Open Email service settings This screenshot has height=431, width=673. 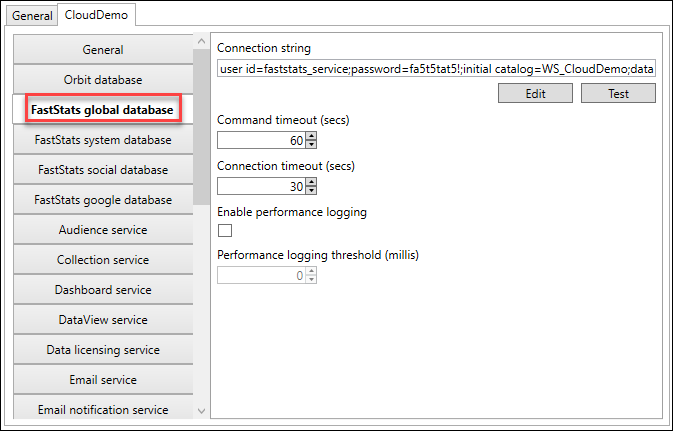pyautogui.click(x=103, y=380)
